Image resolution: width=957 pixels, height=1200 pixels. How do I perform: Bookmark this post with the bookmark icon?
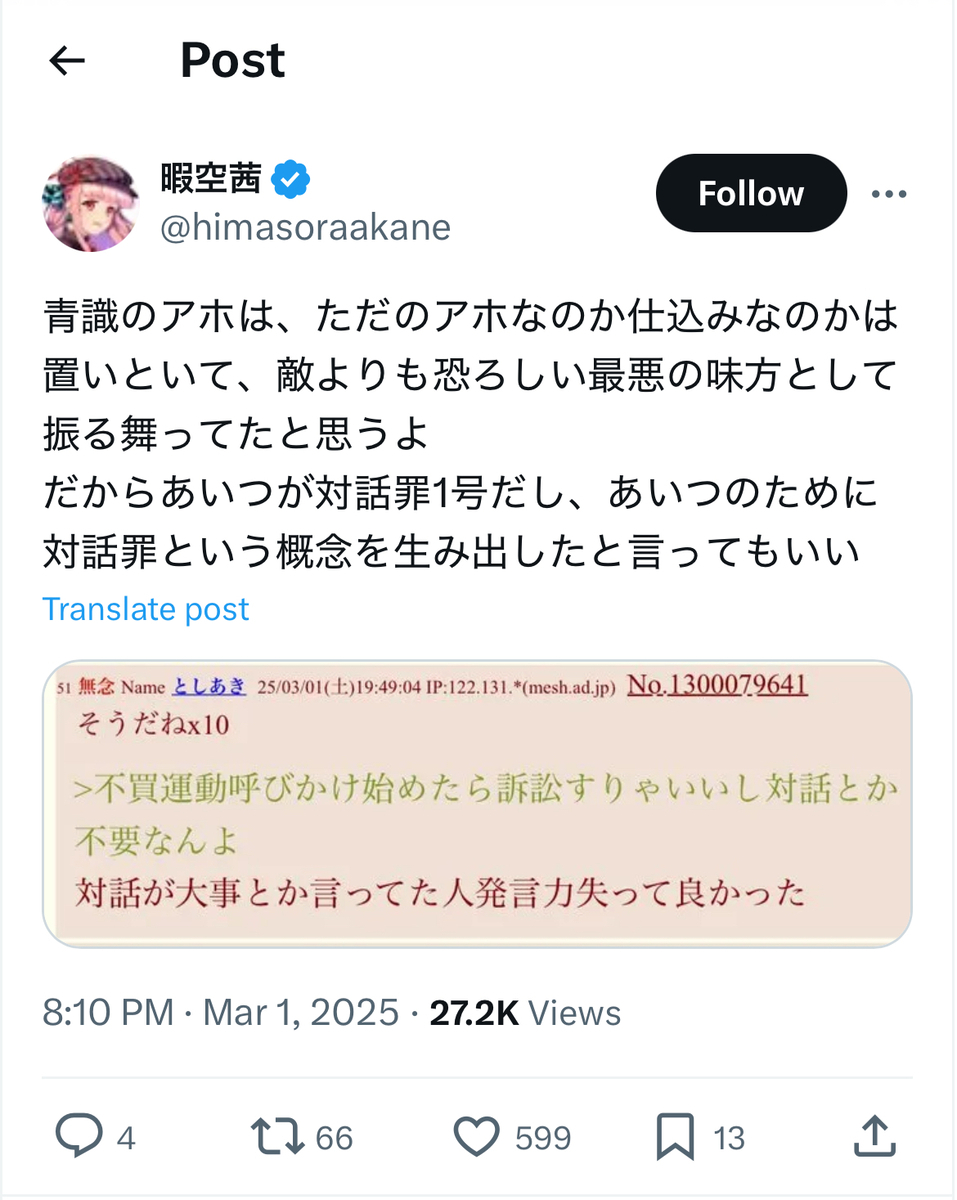click(x=676, y=1136)
